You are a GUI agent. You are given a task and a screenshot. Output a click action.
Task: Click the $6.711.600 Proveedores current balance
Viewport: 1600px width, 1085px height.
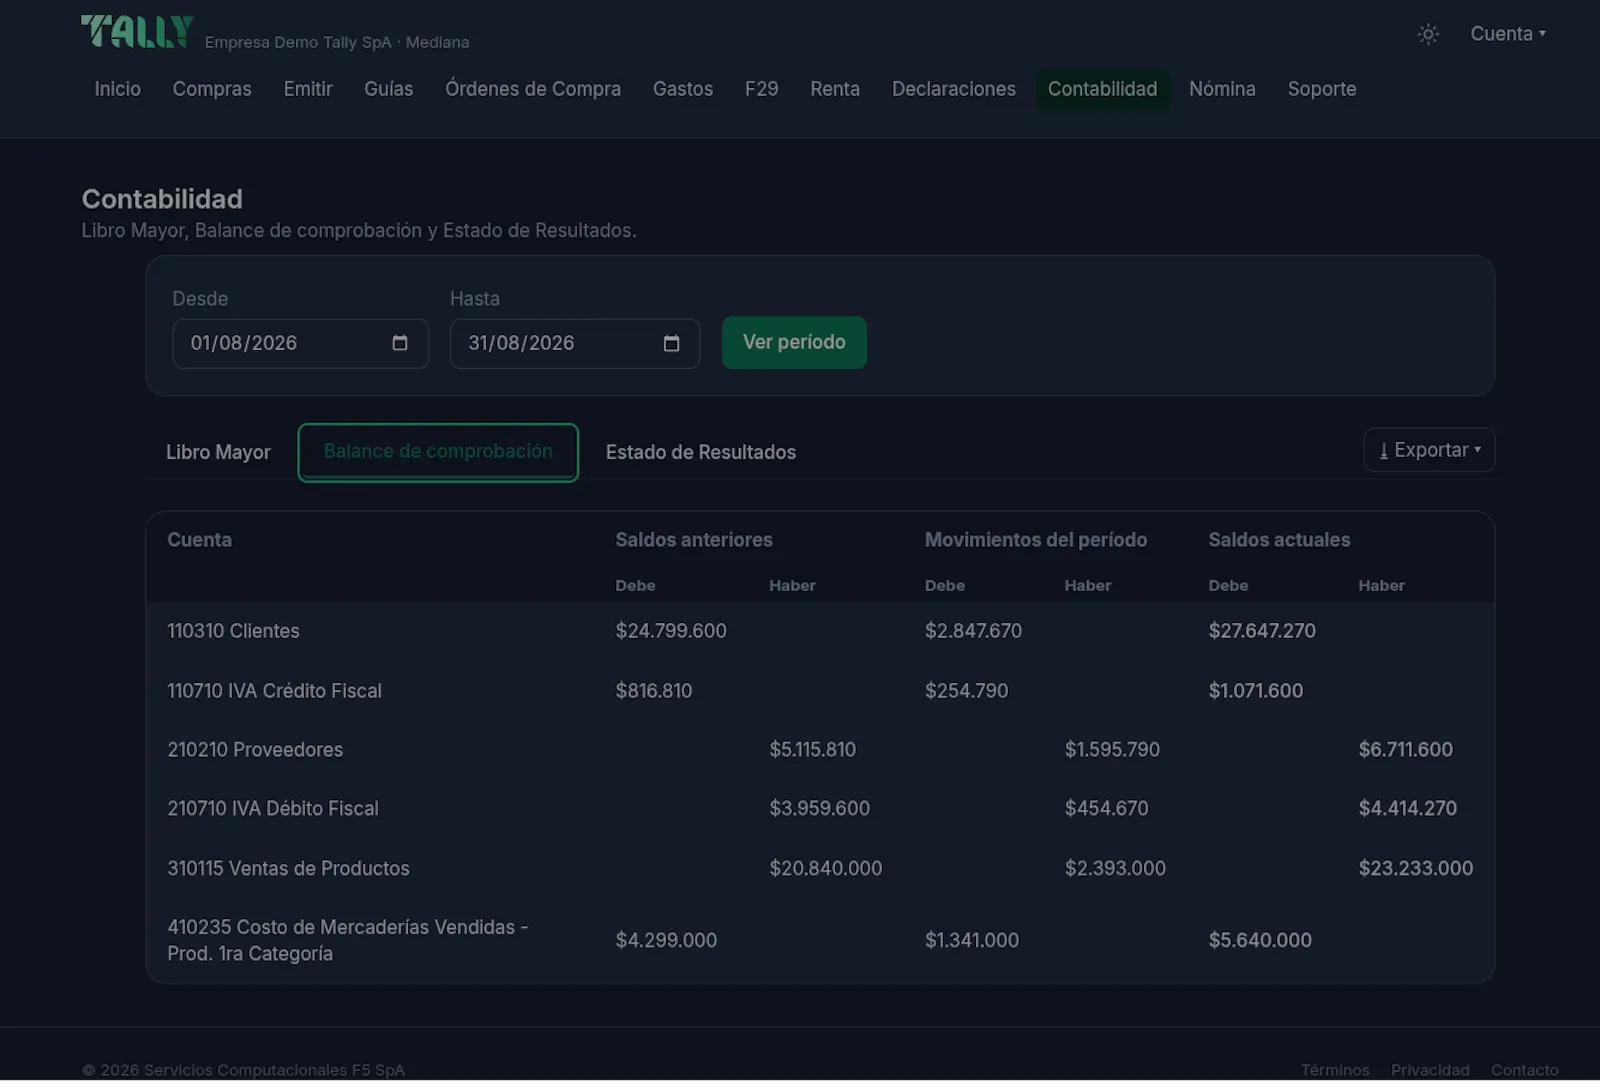click(x=1405, y=750)
